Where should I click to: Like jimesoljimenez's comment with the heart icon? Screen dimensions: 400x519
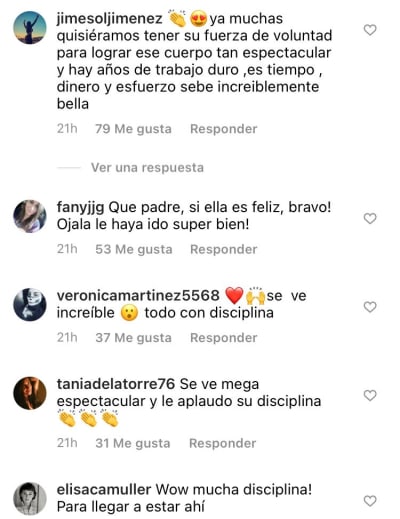coord(370,30)
